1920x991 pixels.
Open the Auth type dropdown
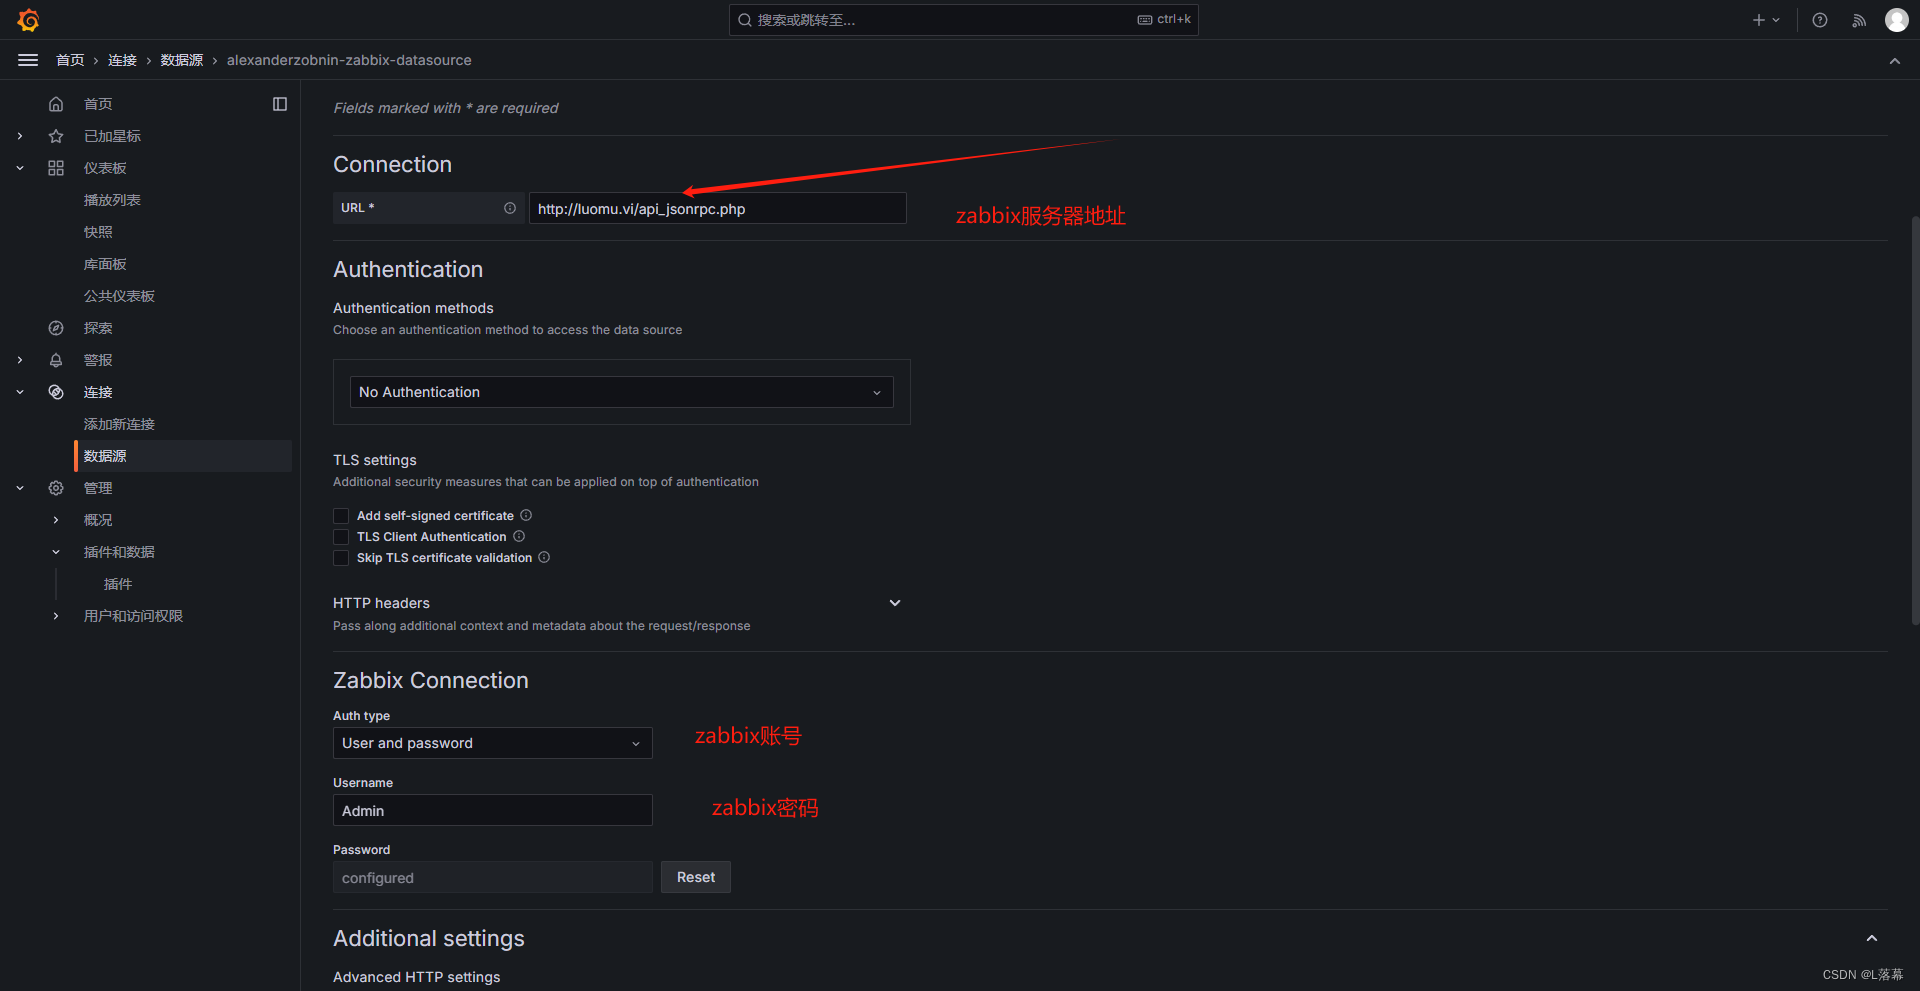(x=492, y=743)
